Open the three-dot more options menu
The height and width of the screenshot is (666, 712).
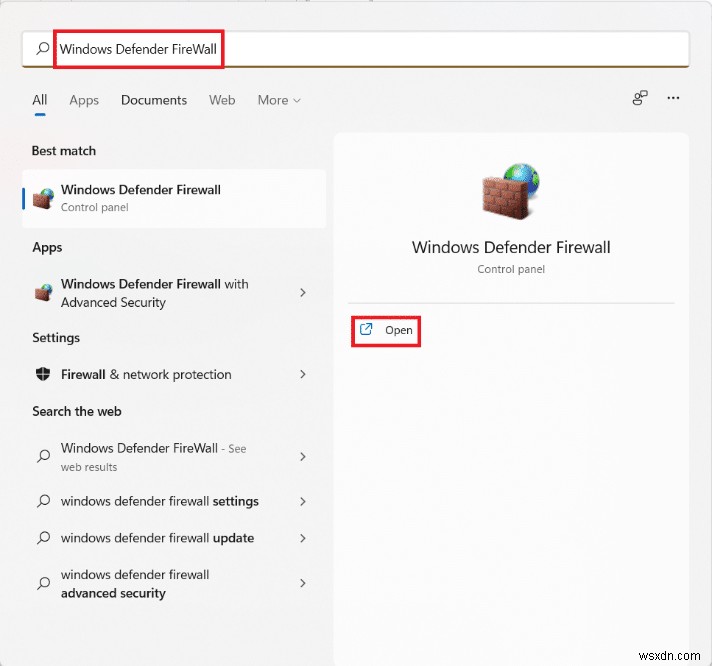673,98
